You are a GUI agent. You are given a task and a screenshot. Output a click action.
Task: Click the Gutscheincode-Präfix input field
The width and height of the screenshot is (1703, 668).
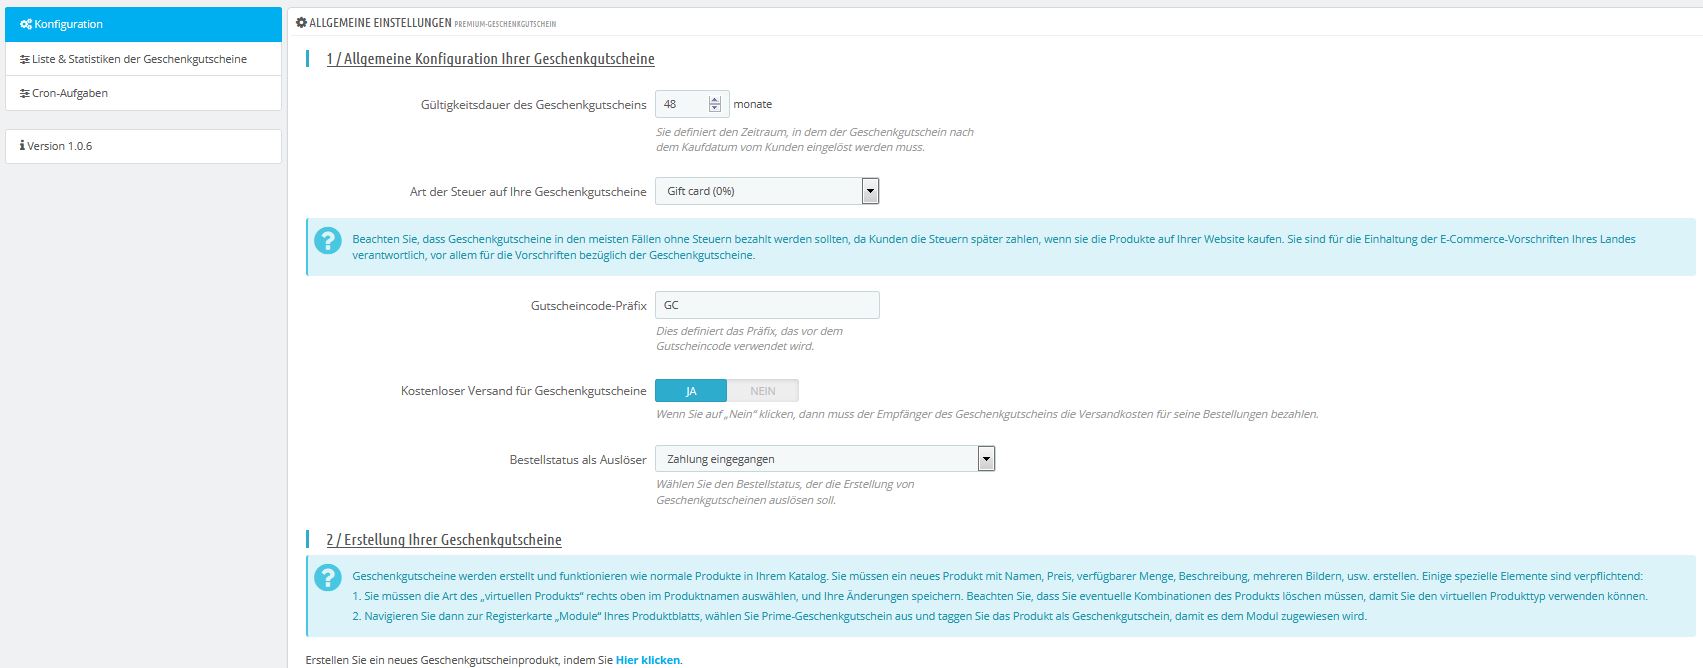pos(767,305)
